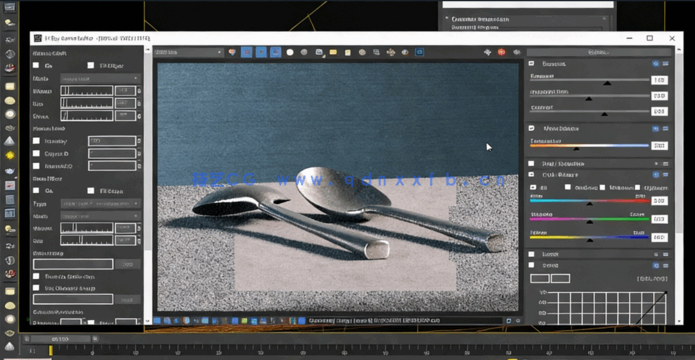Enable the On checkbox in the upper lens effect group
Screen dimensions: 695x360
tap(36, 65)
